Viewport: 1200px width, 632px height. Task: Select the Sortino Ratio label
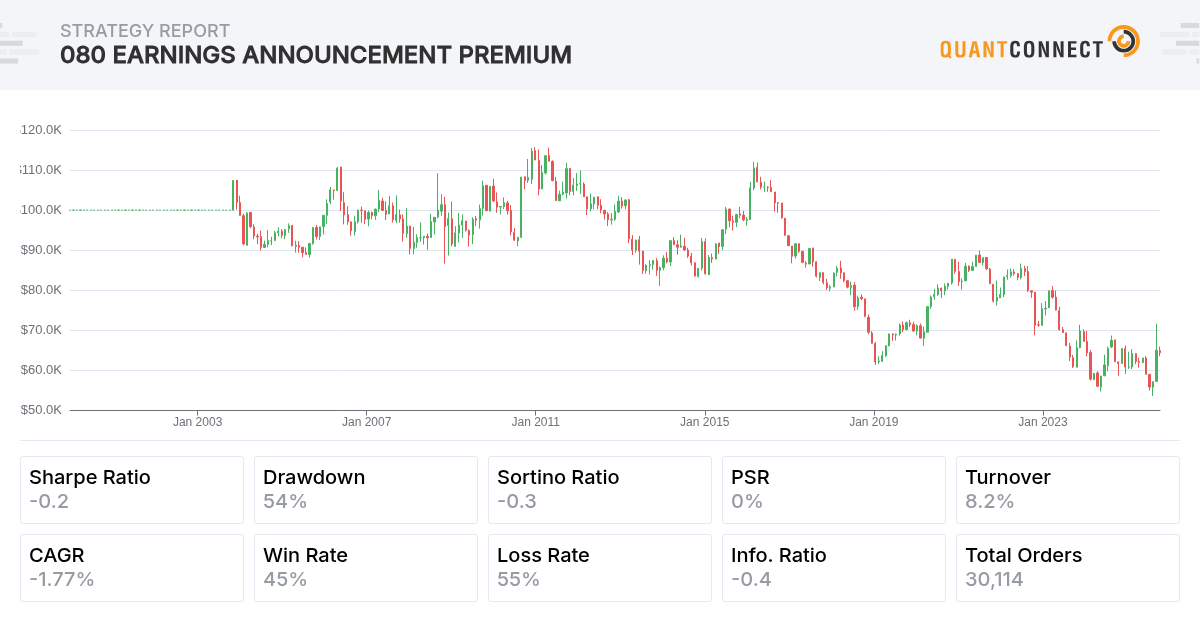click(558, 477)
